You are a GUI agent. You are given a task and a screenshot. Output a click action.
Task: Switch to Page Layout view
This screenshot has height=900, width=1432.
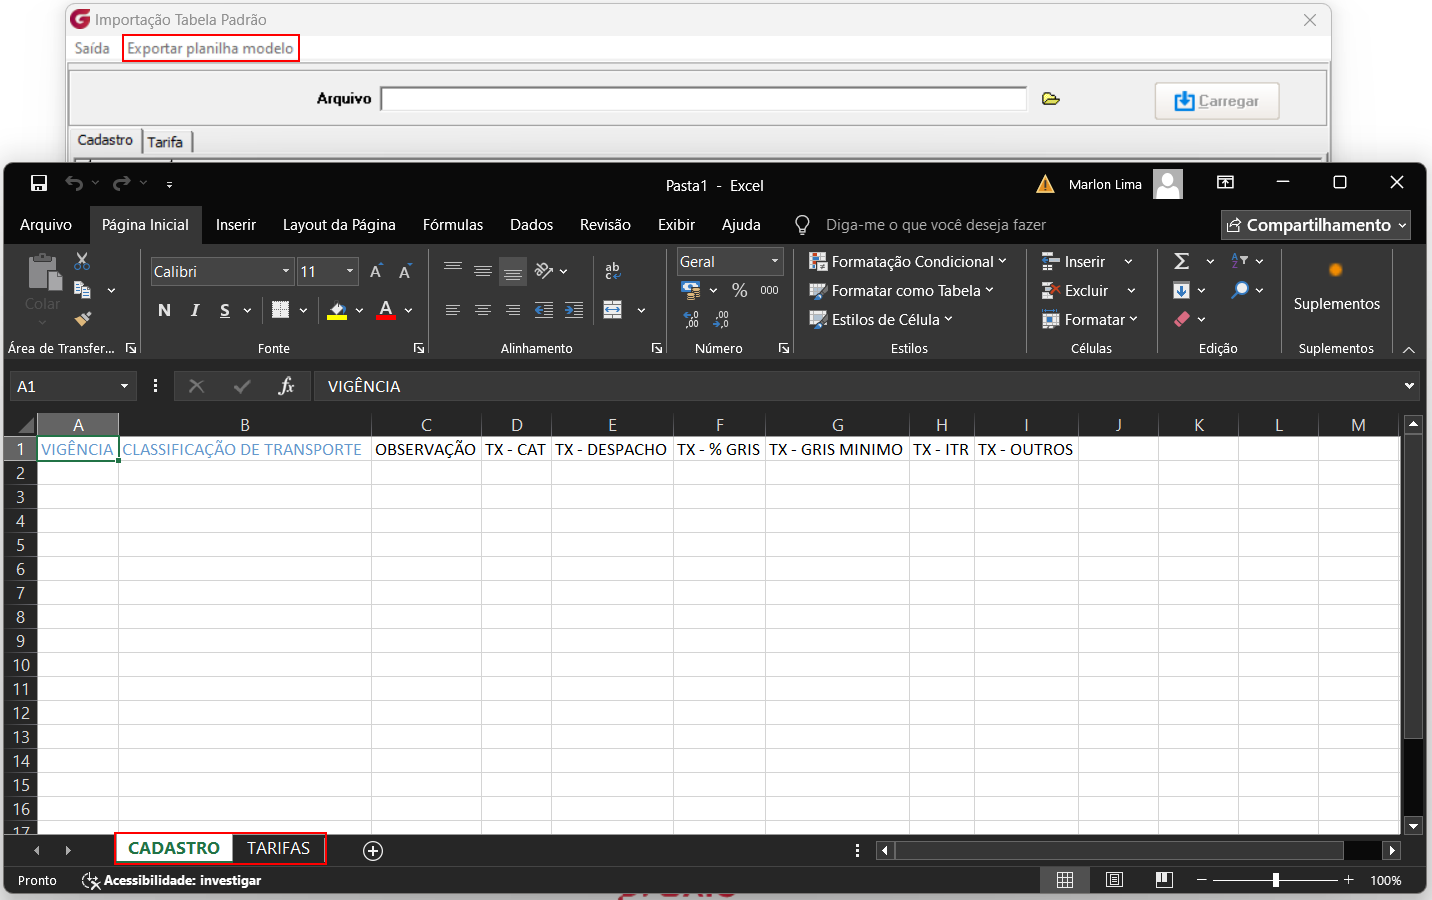click(x=1114, y=880)
